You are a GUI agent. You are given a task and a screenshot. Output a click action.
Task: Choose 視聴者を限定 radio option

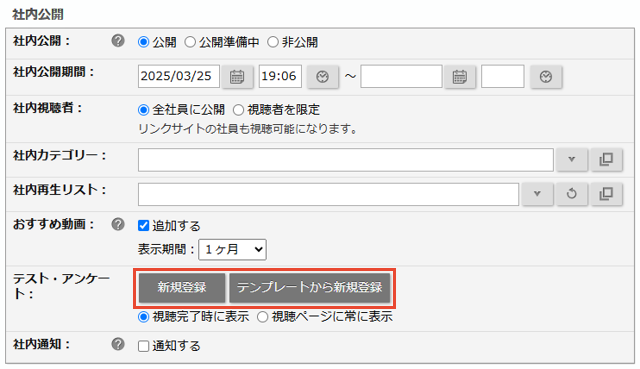(238, 110)
